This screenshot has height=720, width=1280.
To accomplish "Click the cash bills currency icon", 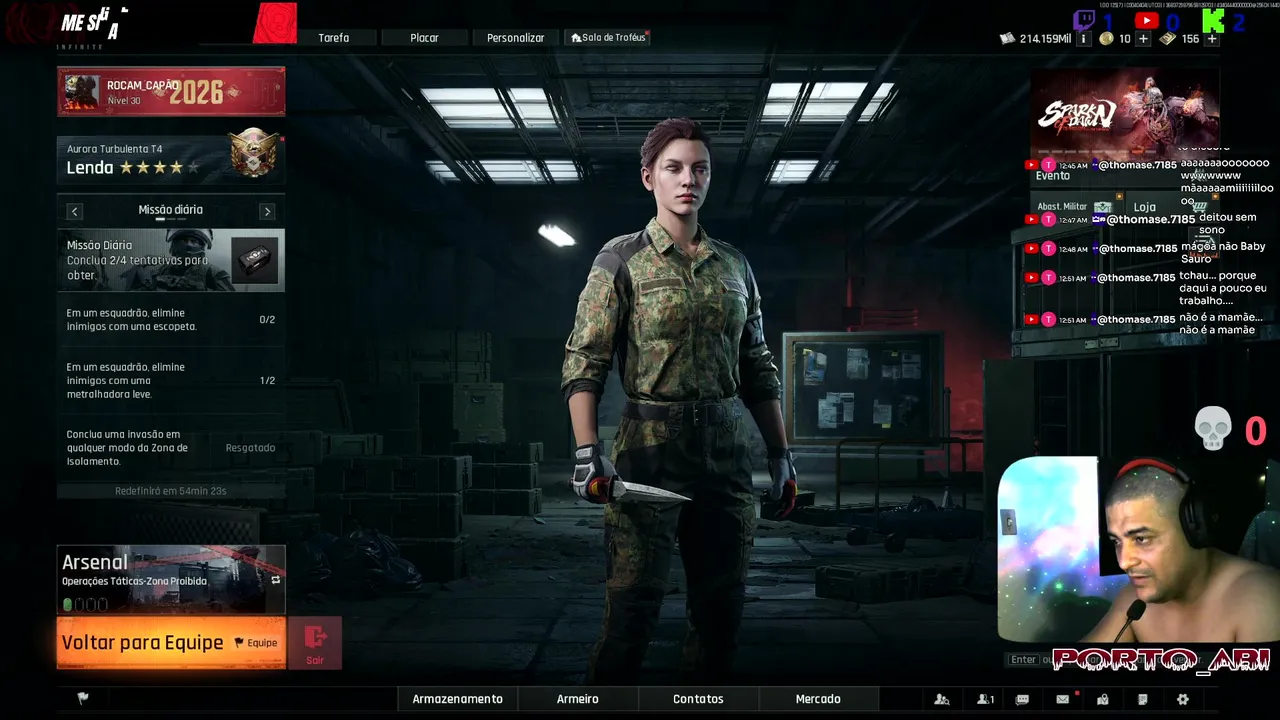I will tap(1007, 39).
